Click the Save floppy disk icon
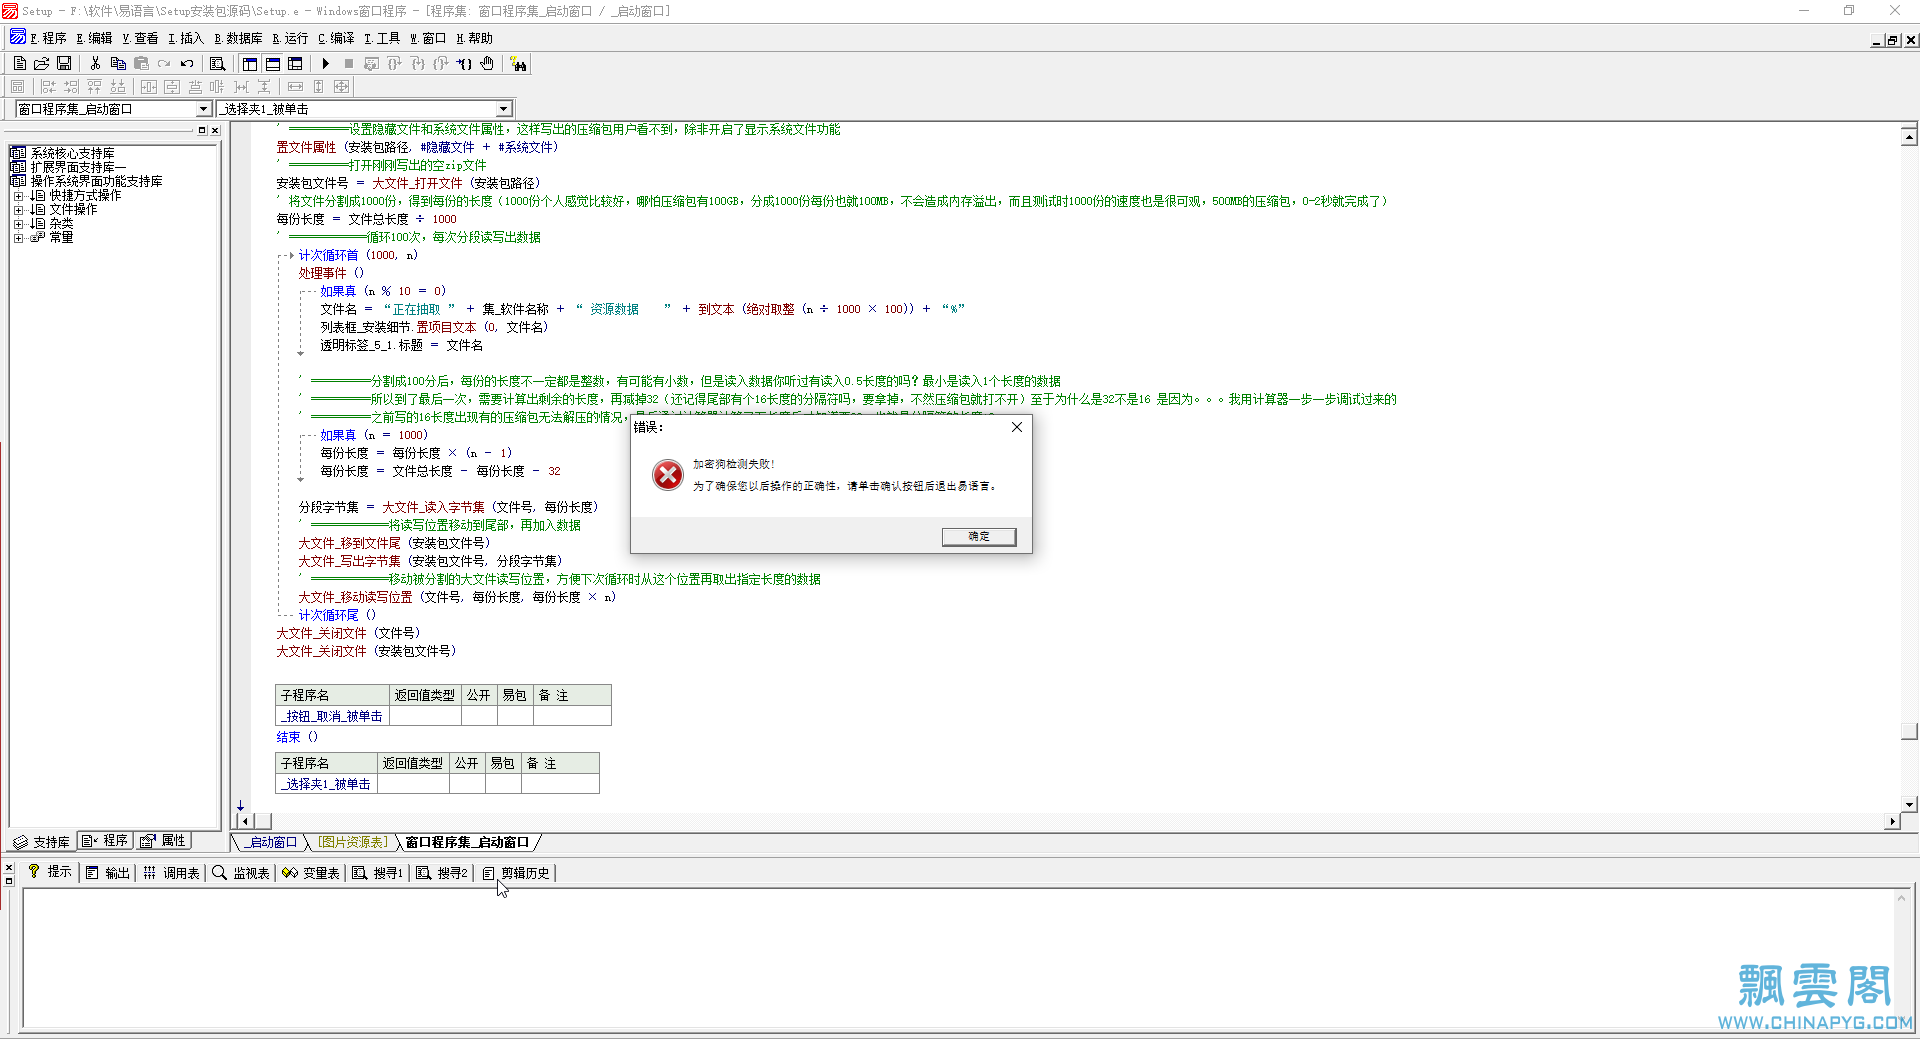 pos(64,63)
